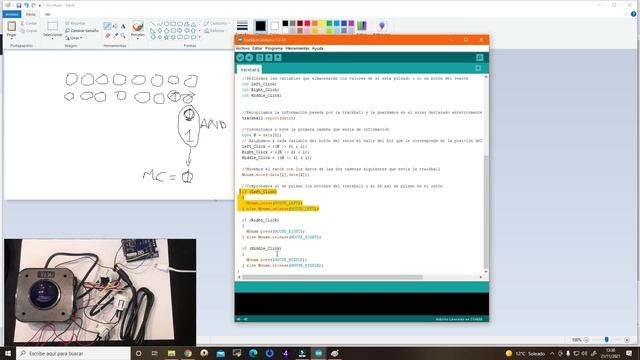Screen dimensions: 640x360
Task: Pick the yellow palette color in Paint
Action: (x=322, y=23)
